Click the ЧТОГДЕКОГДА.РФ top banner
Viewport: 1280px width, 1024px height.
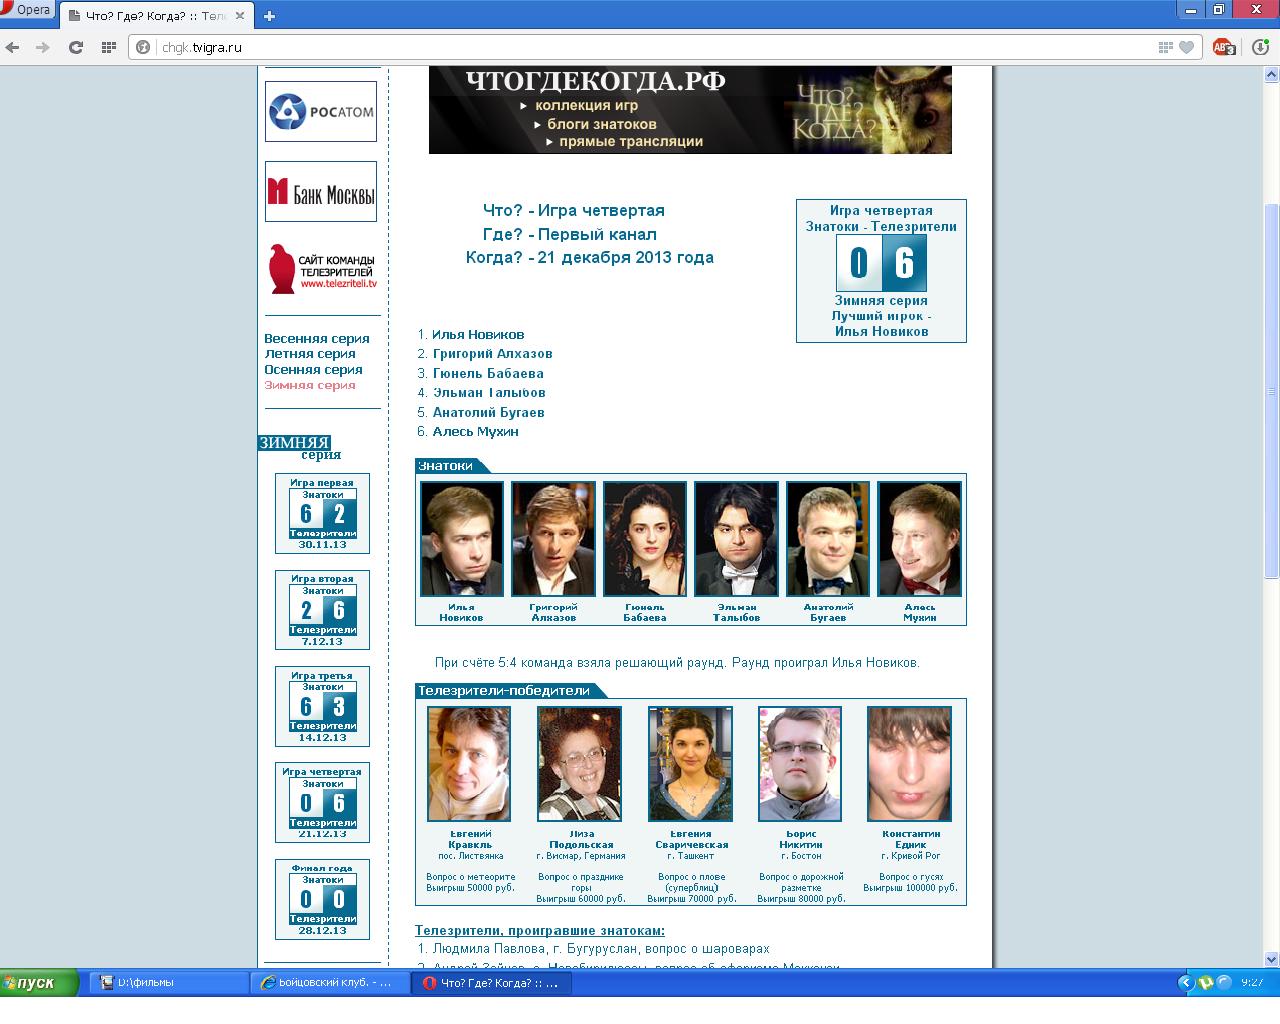pos(690,110)
